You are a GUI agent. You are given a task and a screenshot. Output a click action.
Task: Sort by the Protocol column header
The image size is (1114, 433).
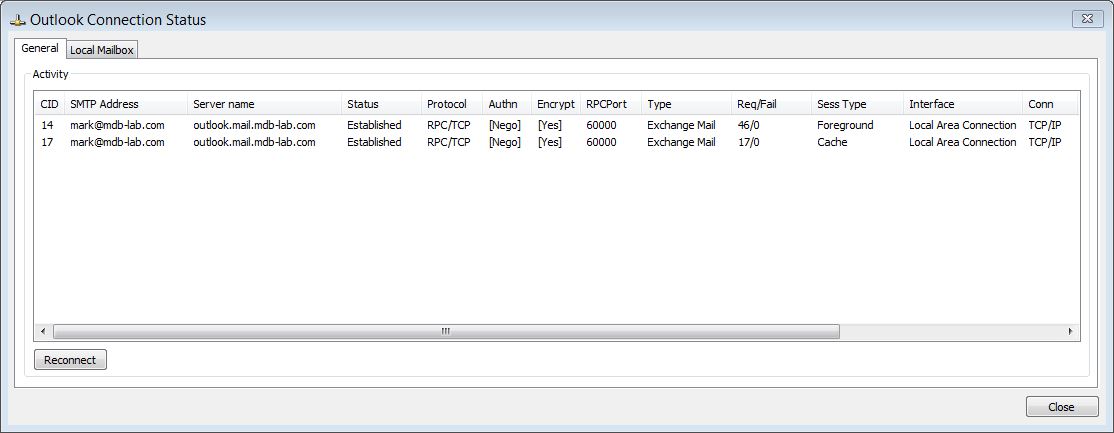coord(446,104)
